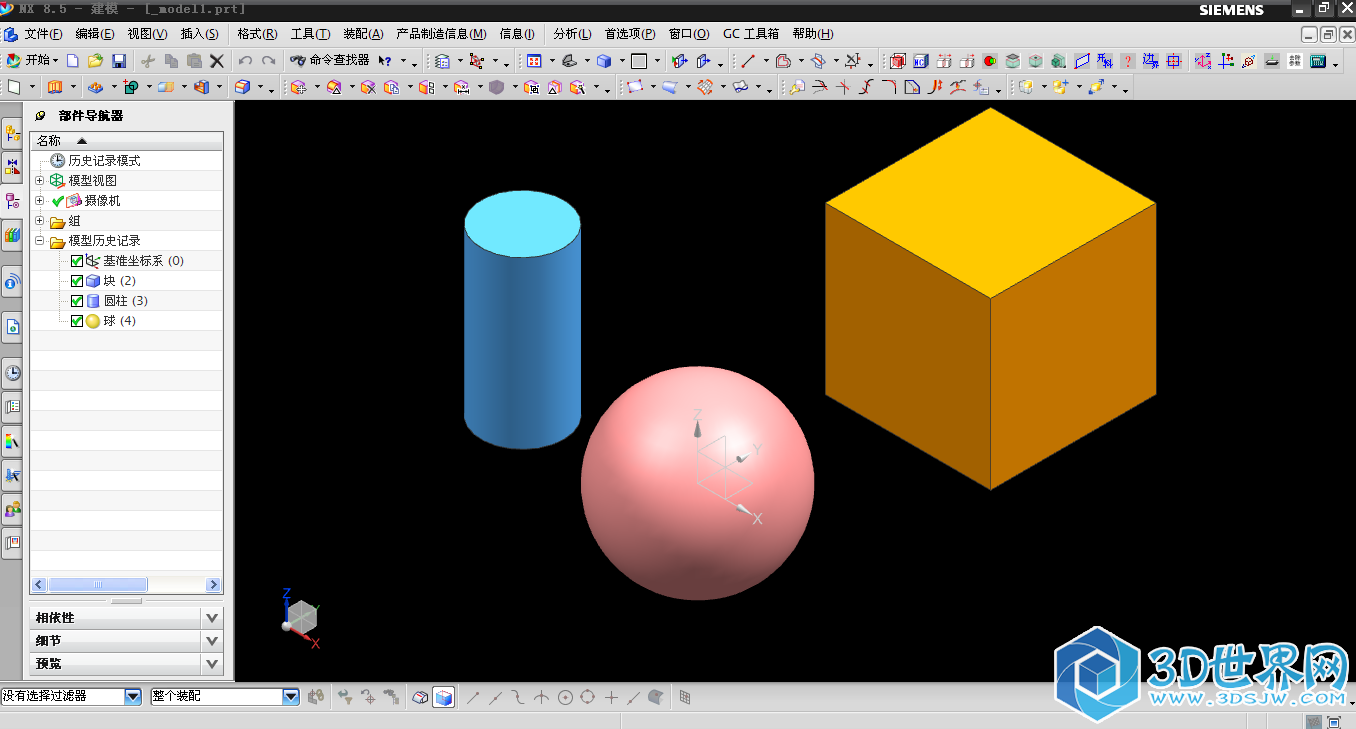Click the New file icon
This screenshot has width=1356, height=729.
73,61
